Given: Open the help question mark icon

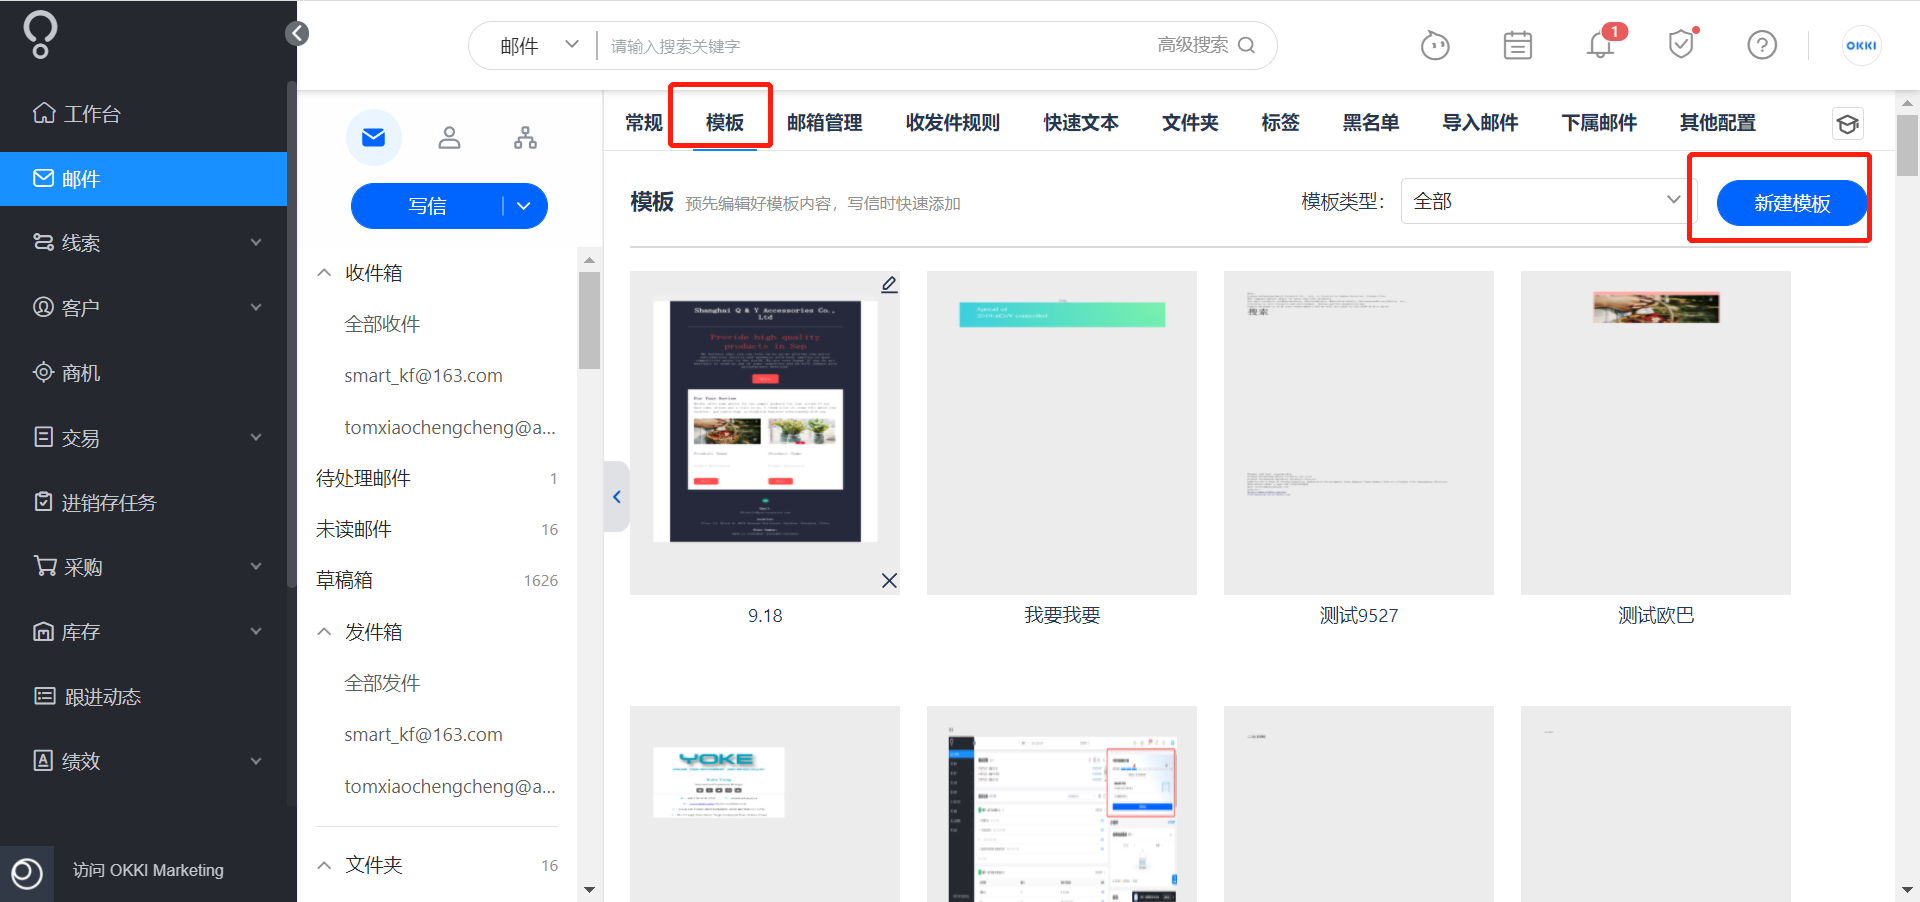Looking at the screenshot, I should [1762, 45].
